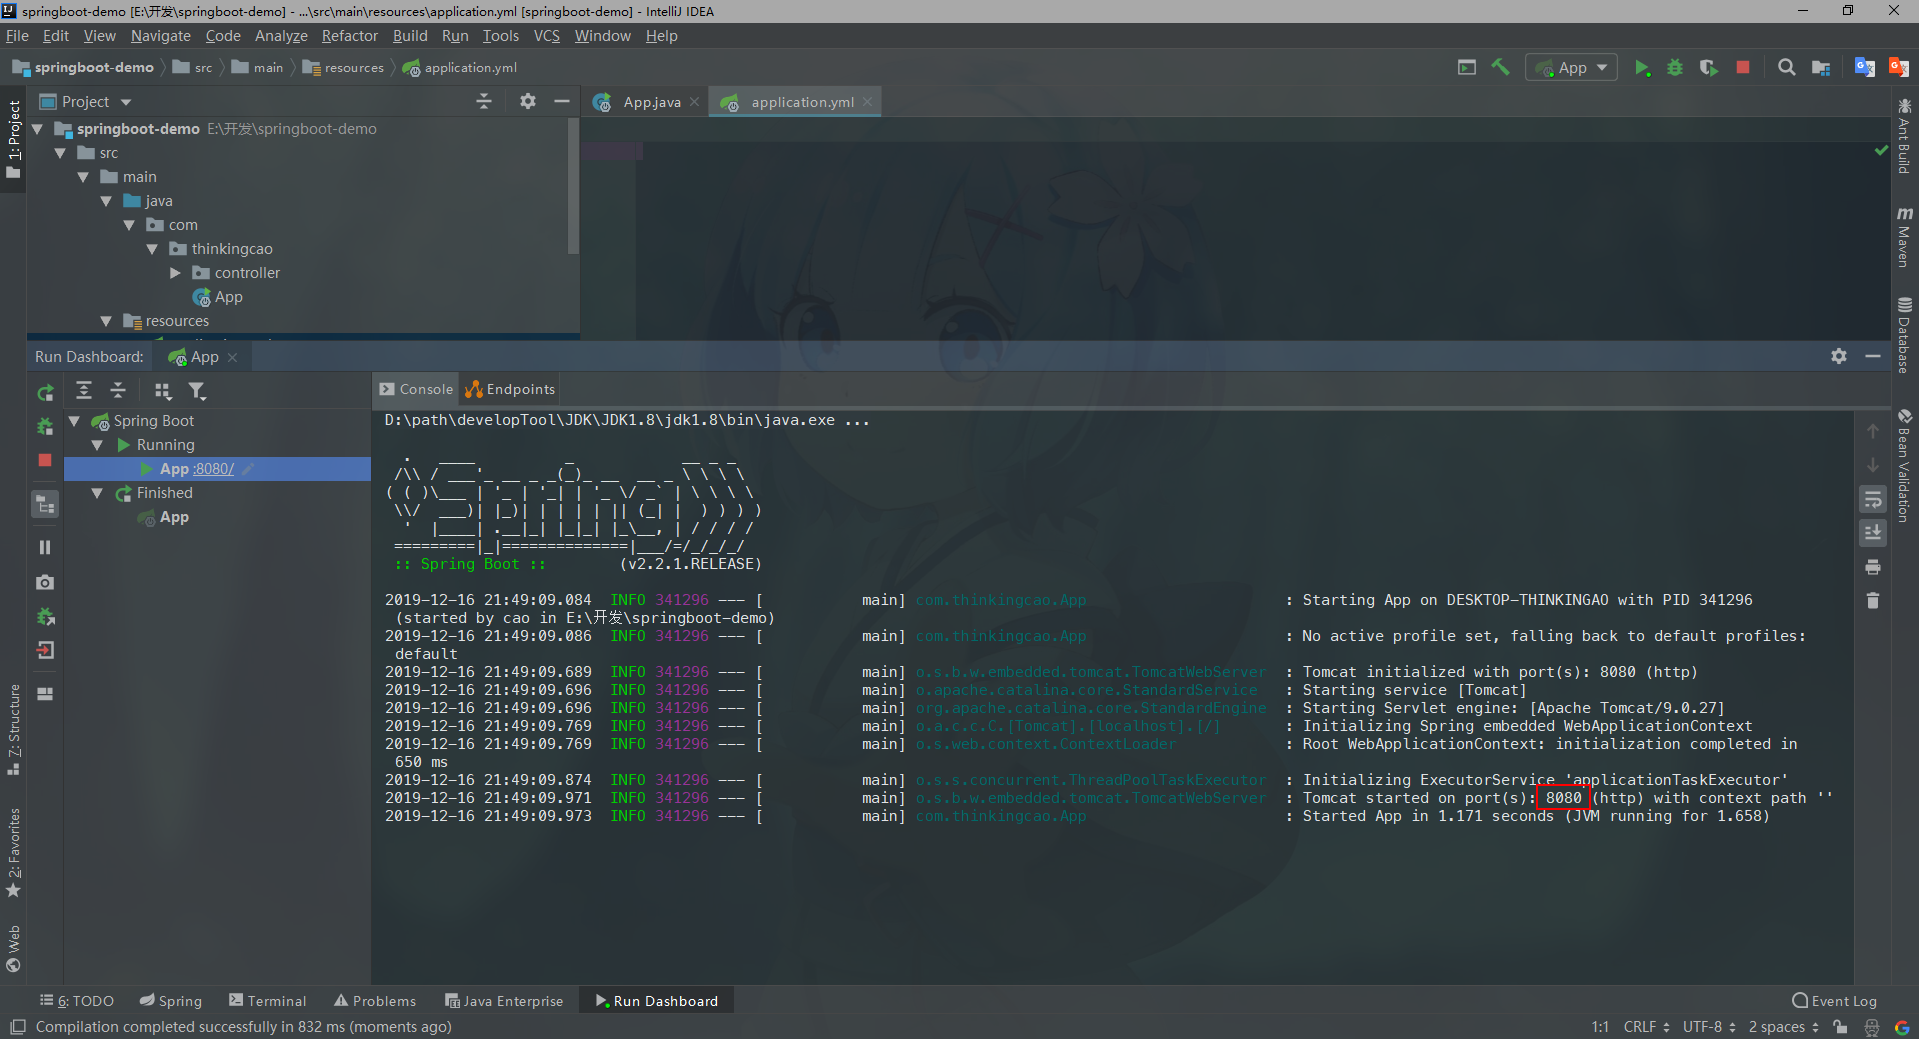
Task: Toggle the Structure tool window side tab
Action: point(13,730)
